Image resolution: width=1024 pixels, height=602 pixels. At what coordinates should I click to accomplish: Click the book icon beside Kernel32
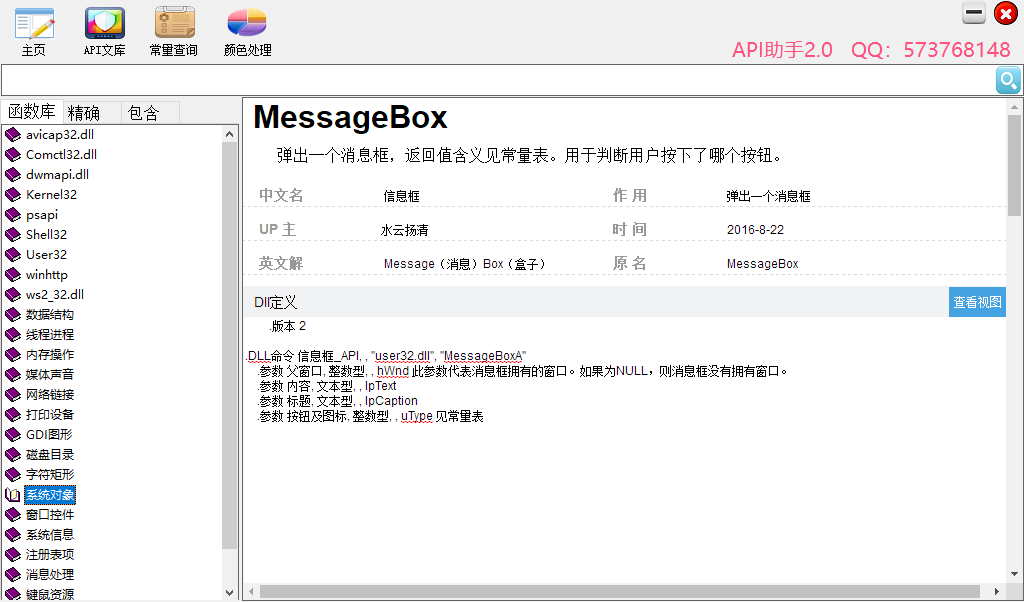pyautogui.click(x=13, y=195)
